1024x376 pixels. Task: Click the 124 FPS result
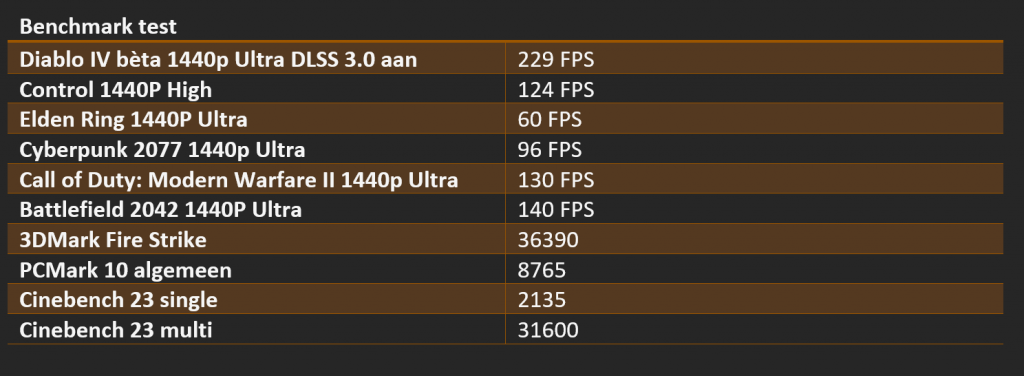point(556,89)
